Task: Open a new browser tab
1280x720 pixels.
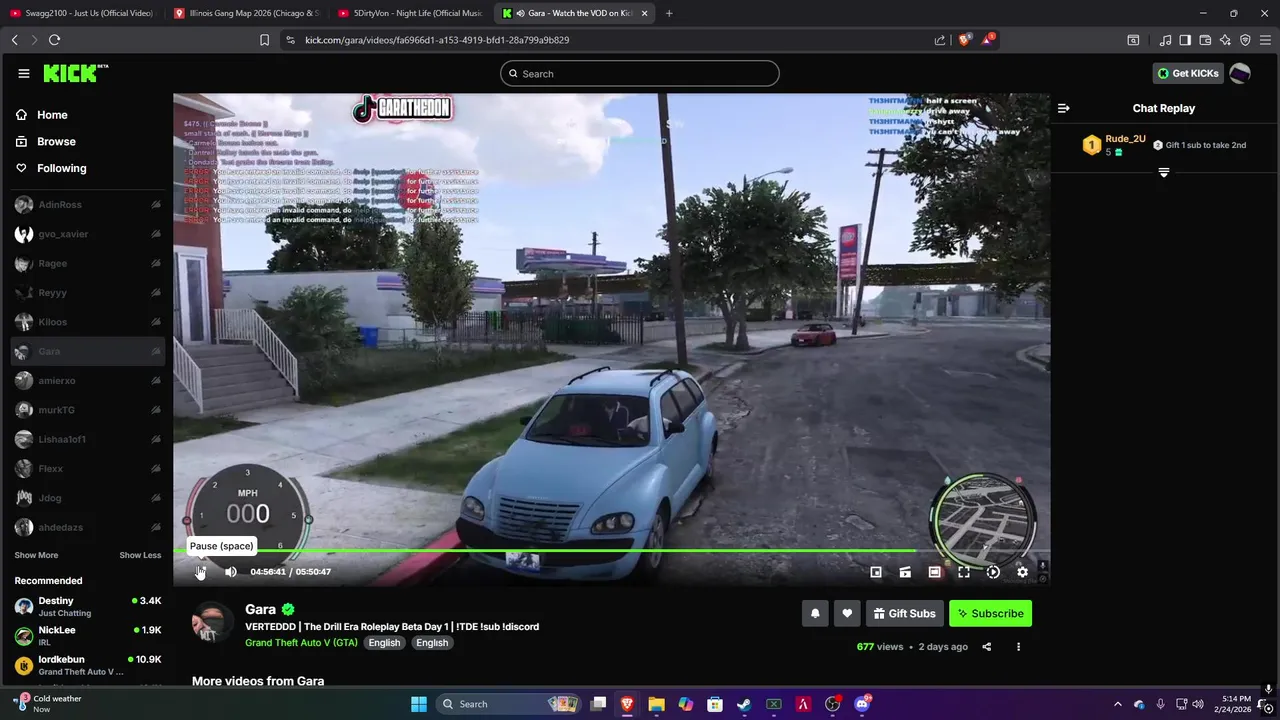Action: tap(669, 13)
